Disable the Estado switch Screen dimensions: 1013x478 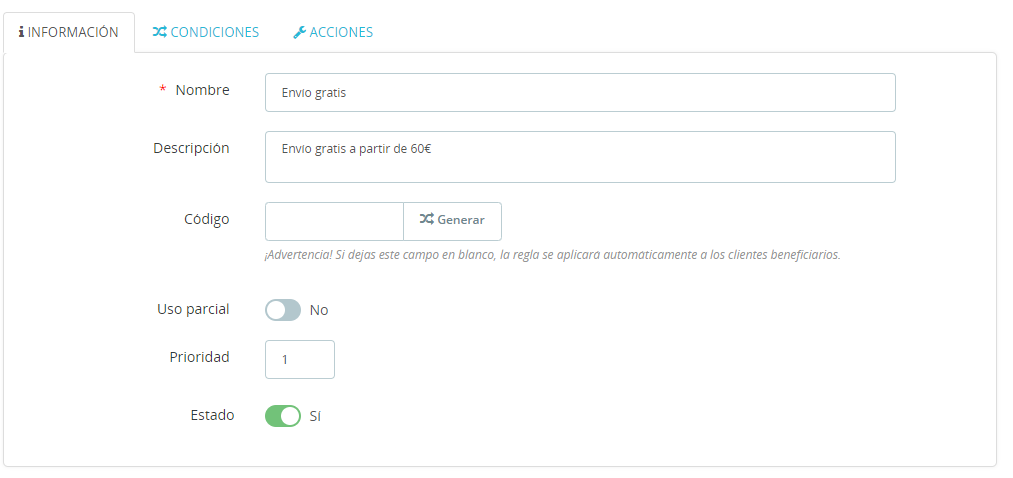click(x=283, y=416)
